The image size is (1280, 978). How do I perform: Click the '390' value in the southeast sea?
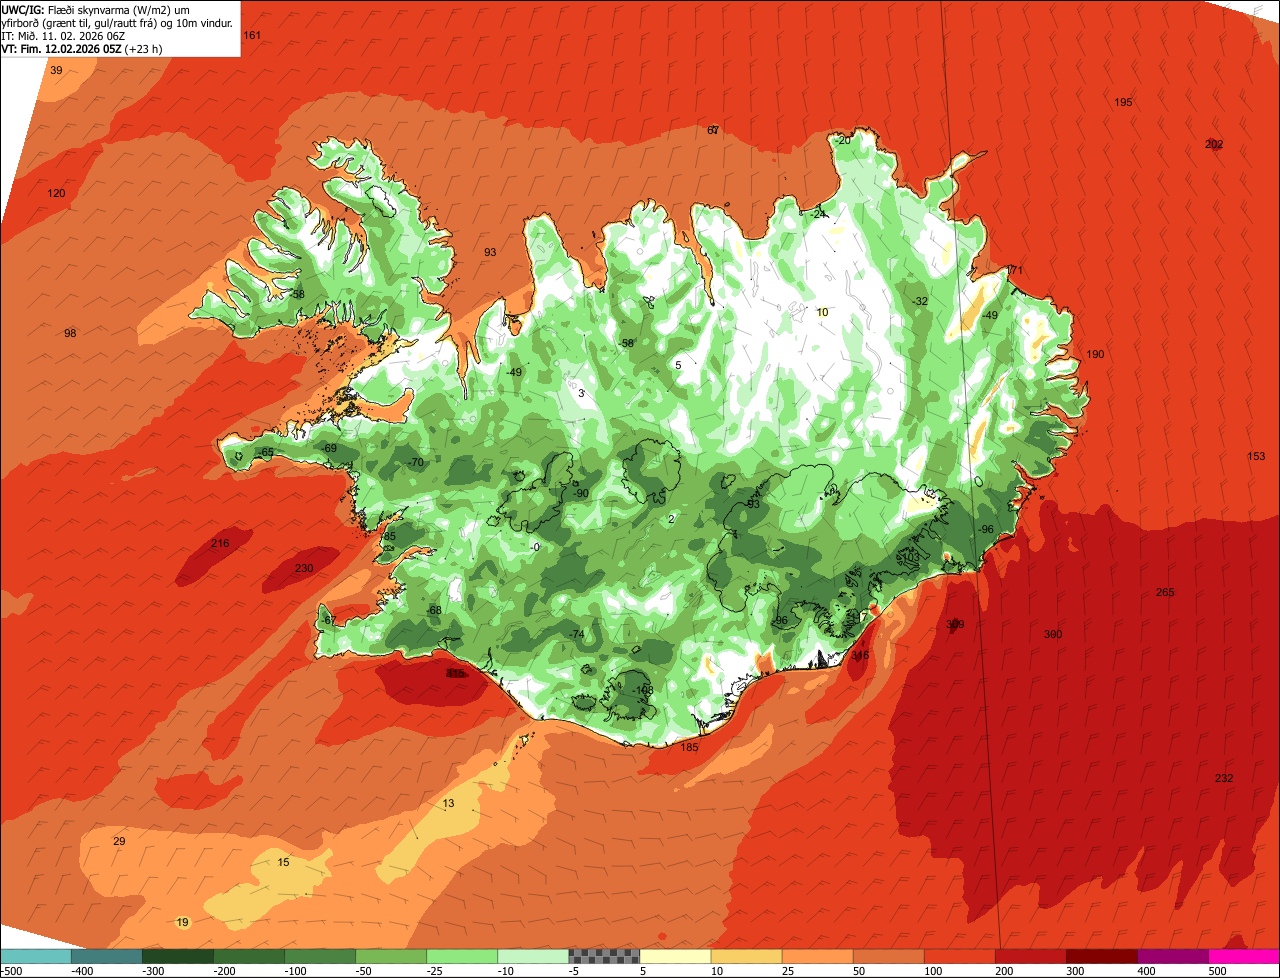click(1053, 635)
